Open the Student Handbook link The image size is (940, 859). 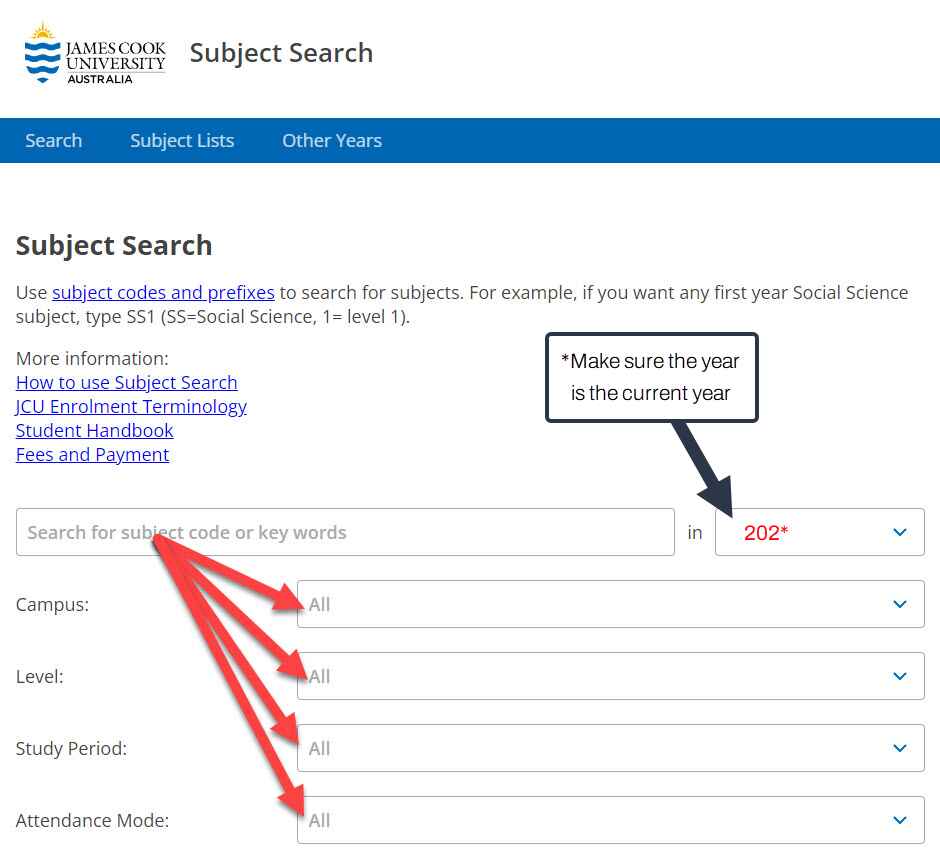(x=95, y=430)
